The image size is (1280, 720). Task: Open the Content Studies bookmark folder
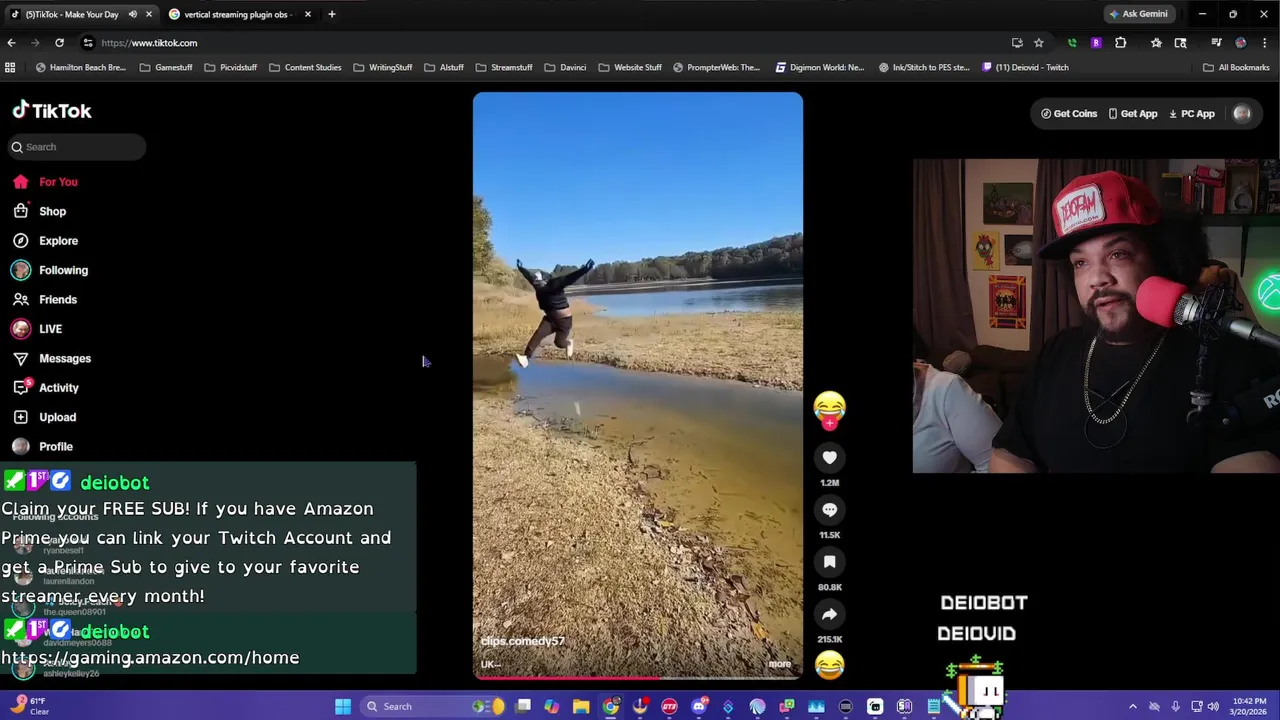click(306, 67)
